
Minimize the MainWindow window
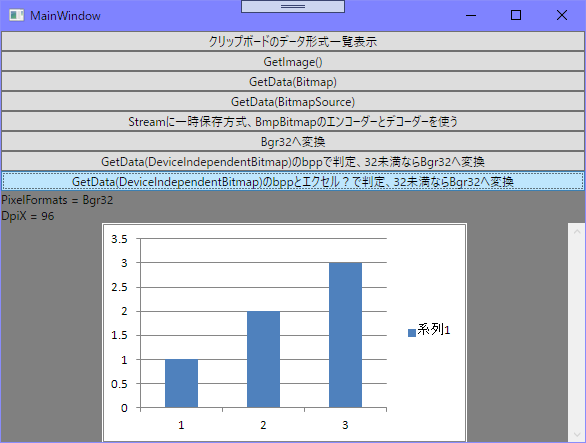[471, 15]
